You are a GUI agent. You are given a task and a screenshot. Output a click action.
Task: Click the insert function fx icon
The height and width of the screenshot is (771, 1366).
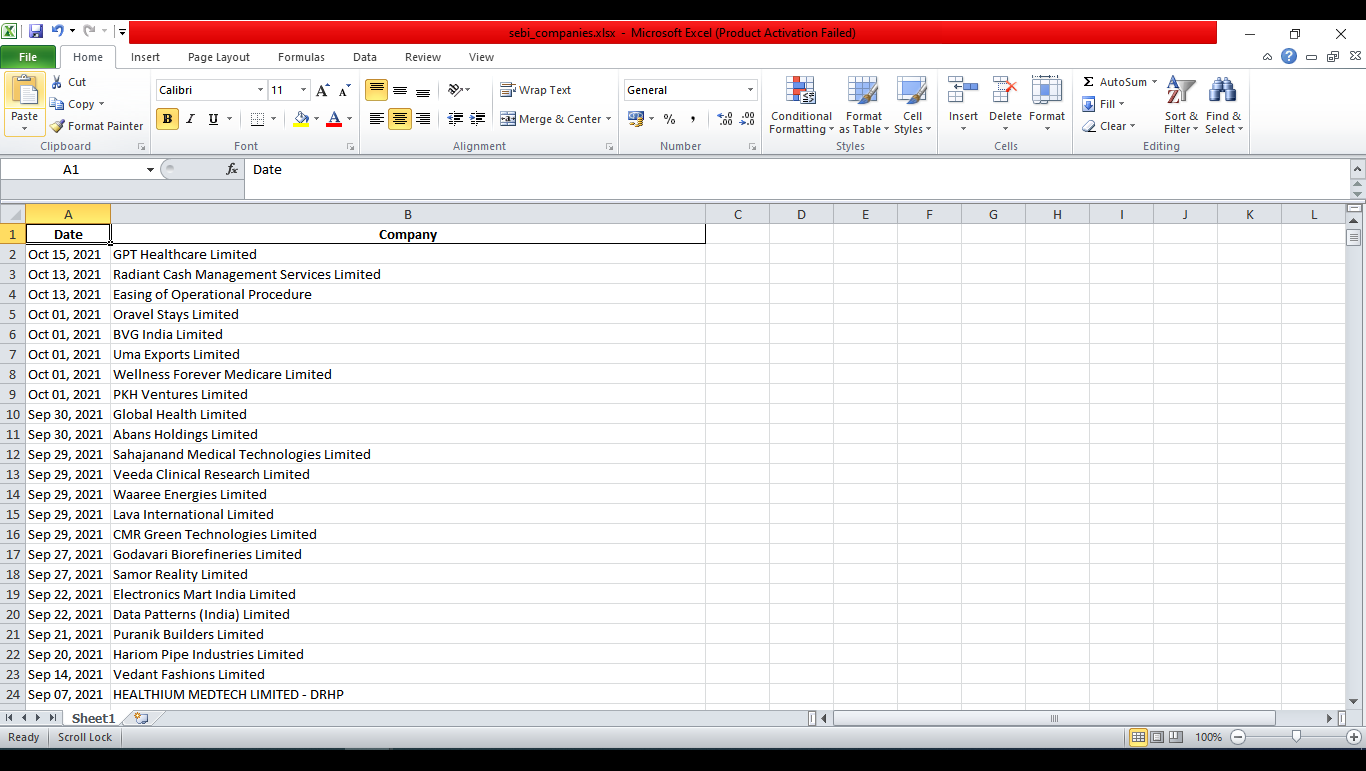click(x=232, y=169)
